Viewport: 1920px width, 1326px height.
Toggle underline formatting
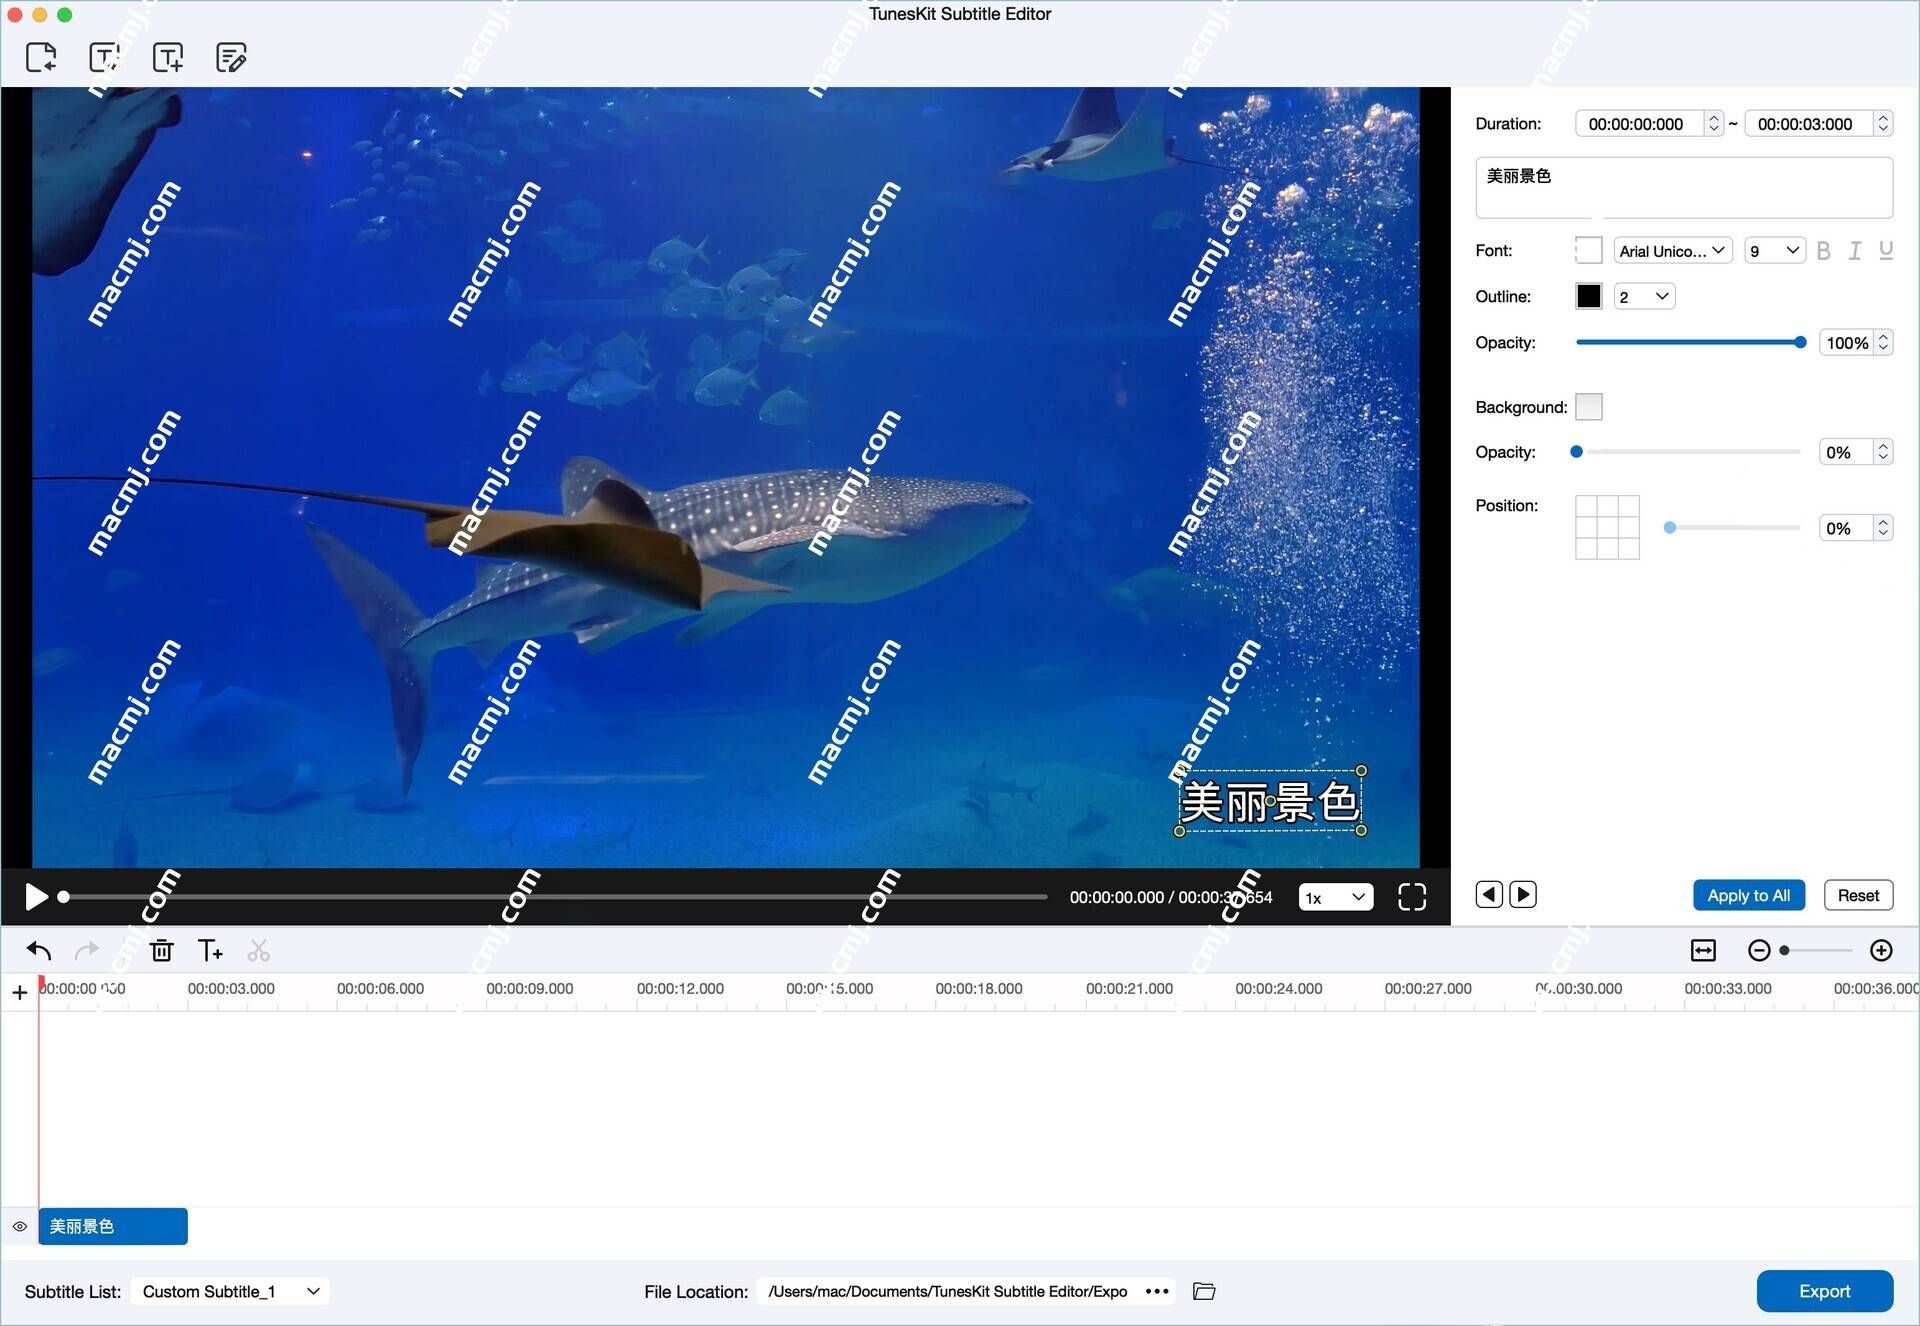[x=1886, y=250]
